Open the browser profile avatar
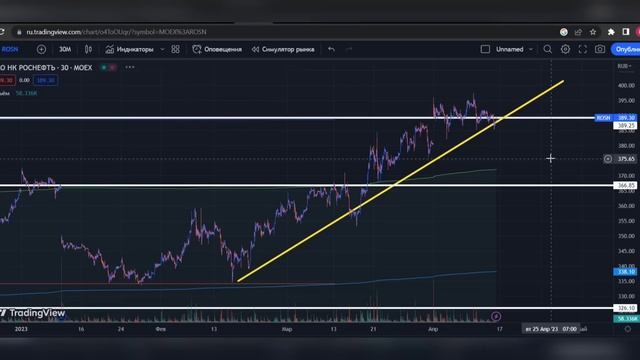640x360 pixels. click(638, 32)
